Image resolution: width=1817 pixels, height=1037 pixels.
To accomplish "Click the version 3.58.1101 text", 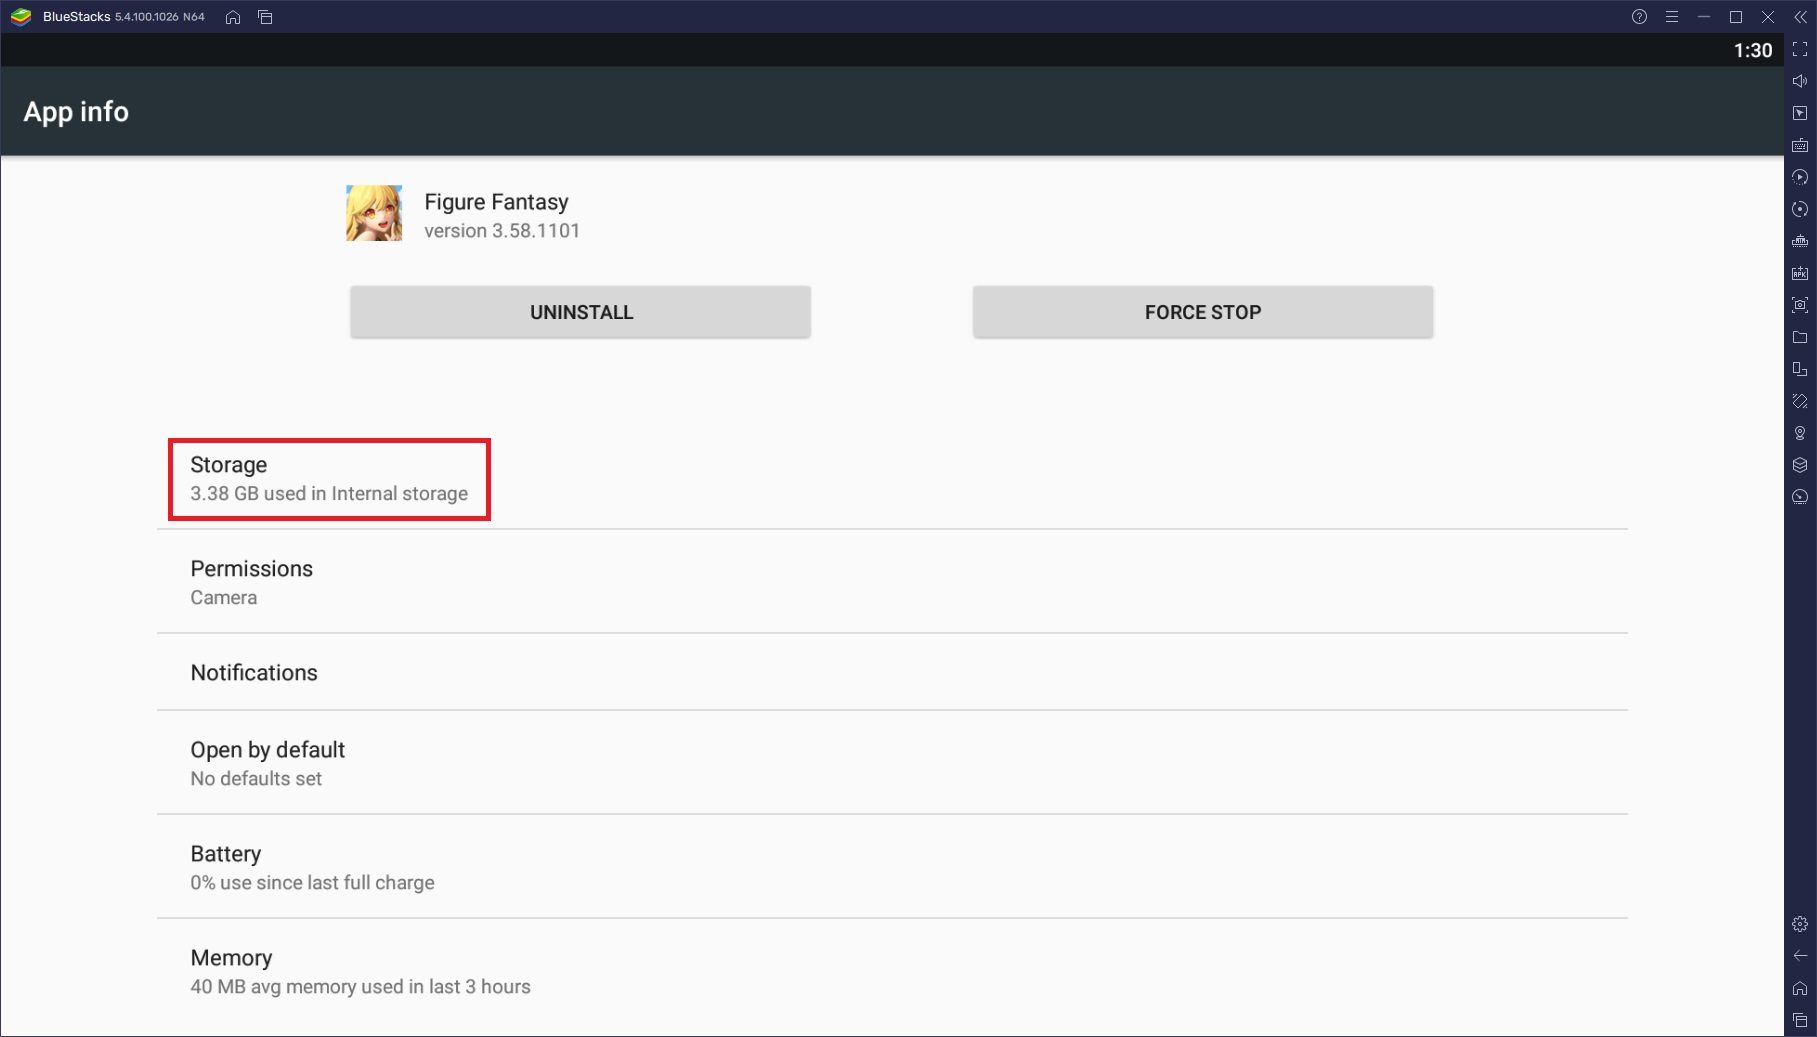I will coord(502,231).
